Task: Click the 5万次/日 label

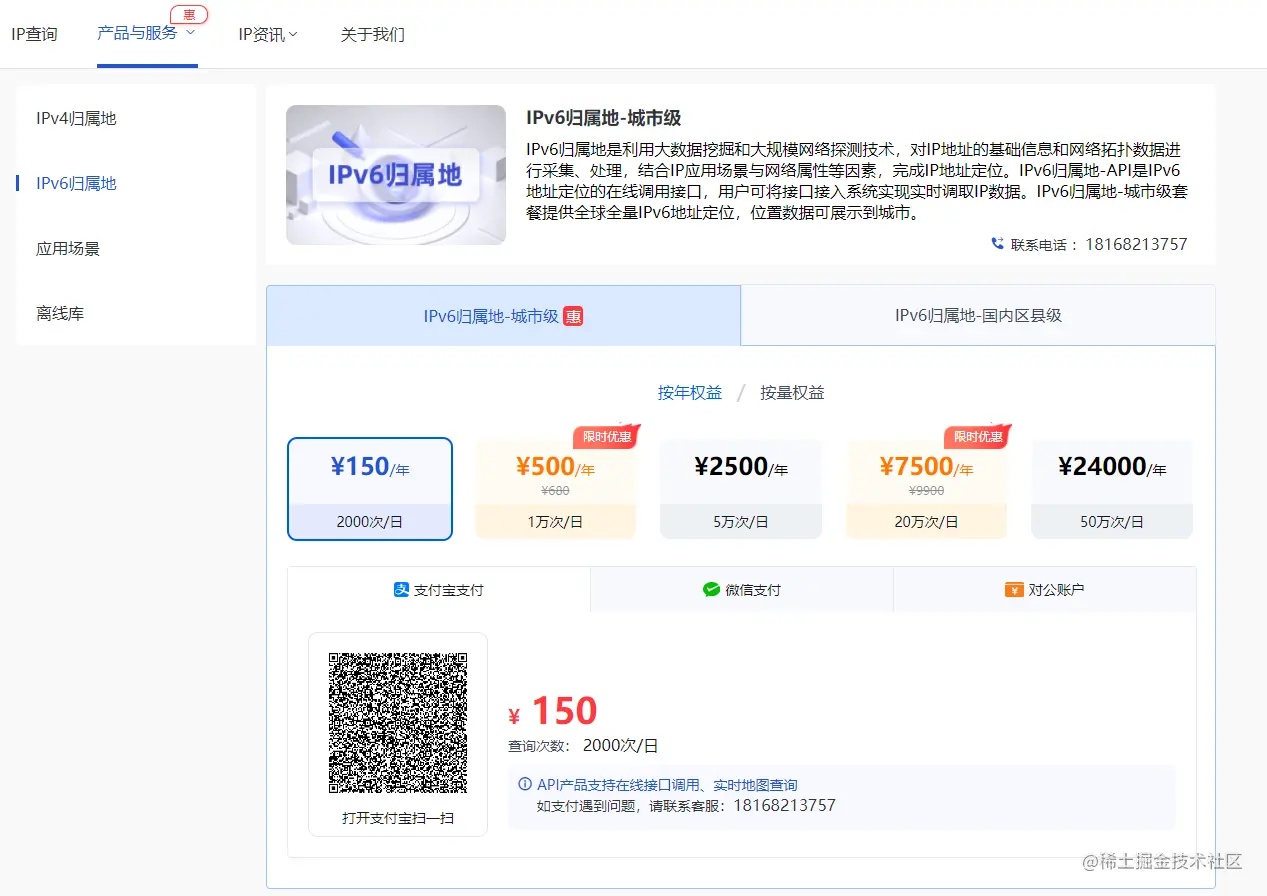Action: [x=741, y=522]
